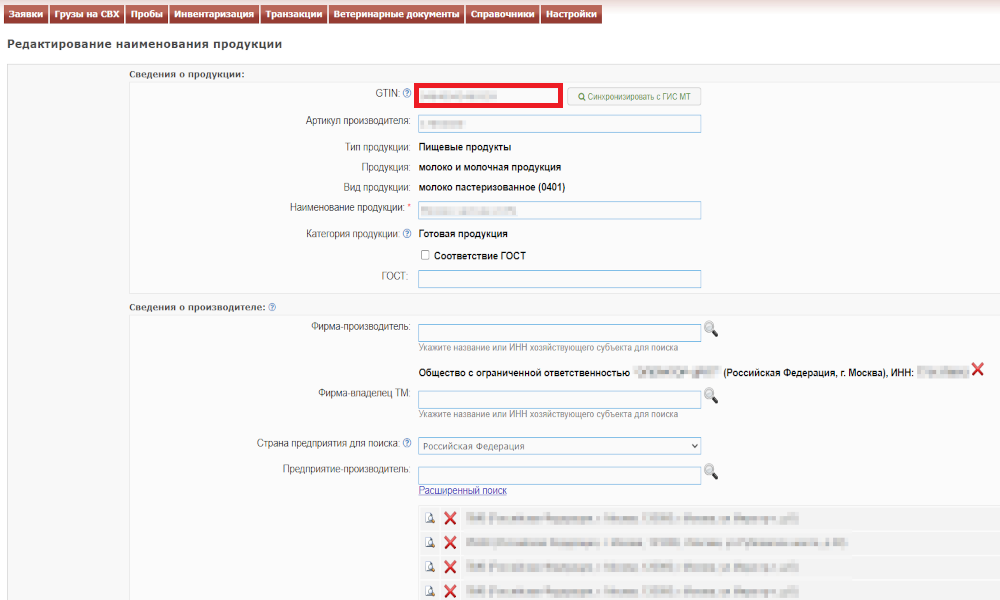Toggle the Соответствие ГОСТ checkbox
Image resolution: width=1000 pixels, height=600 pixels.
pyautogui.click(x=425, y=255)
